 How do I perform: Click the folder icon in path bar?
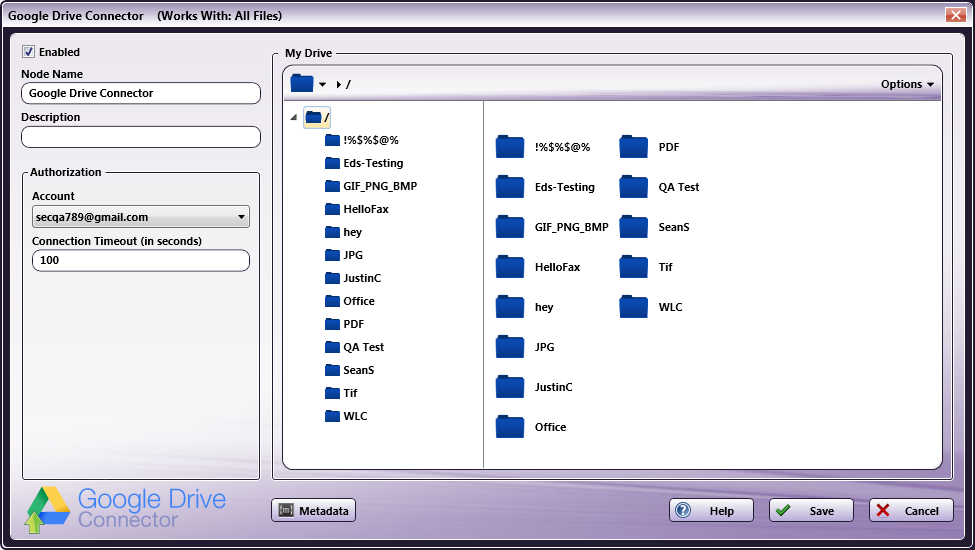[302, 83]
